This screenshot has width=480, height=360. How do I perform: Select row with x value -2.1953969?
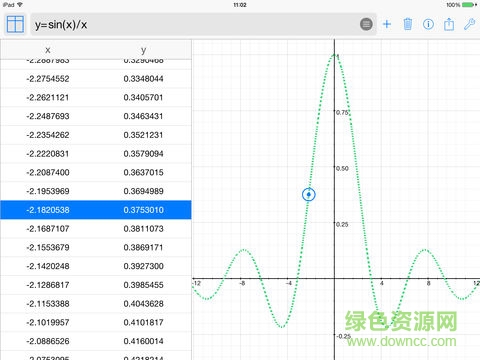96,191
